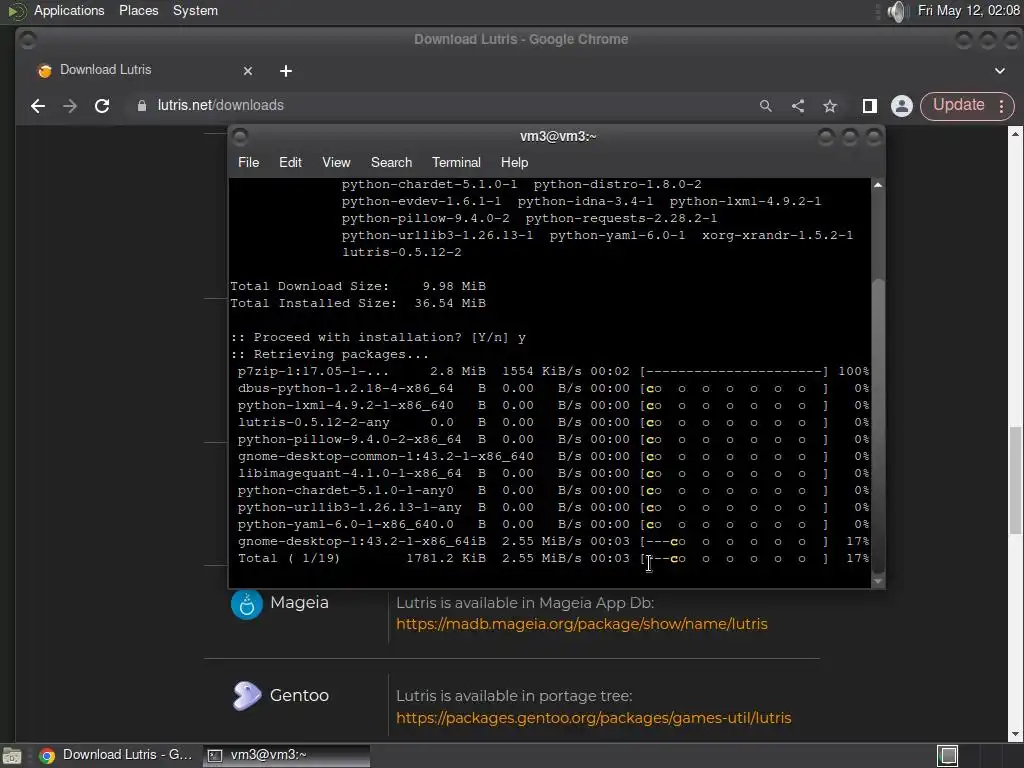Click the show desktop icon in taskbar
This screenshot has width=1024, height=768.
point(12,756)
